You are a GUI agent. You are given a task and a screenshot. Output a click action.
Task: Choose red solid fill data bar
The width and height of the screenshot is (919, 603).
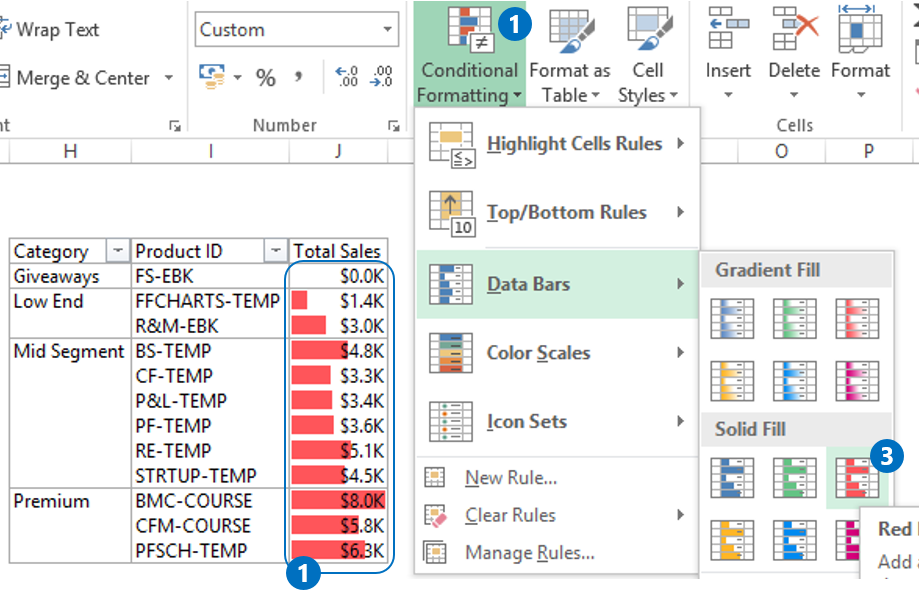pyautogui.click(x=857, y=478)
